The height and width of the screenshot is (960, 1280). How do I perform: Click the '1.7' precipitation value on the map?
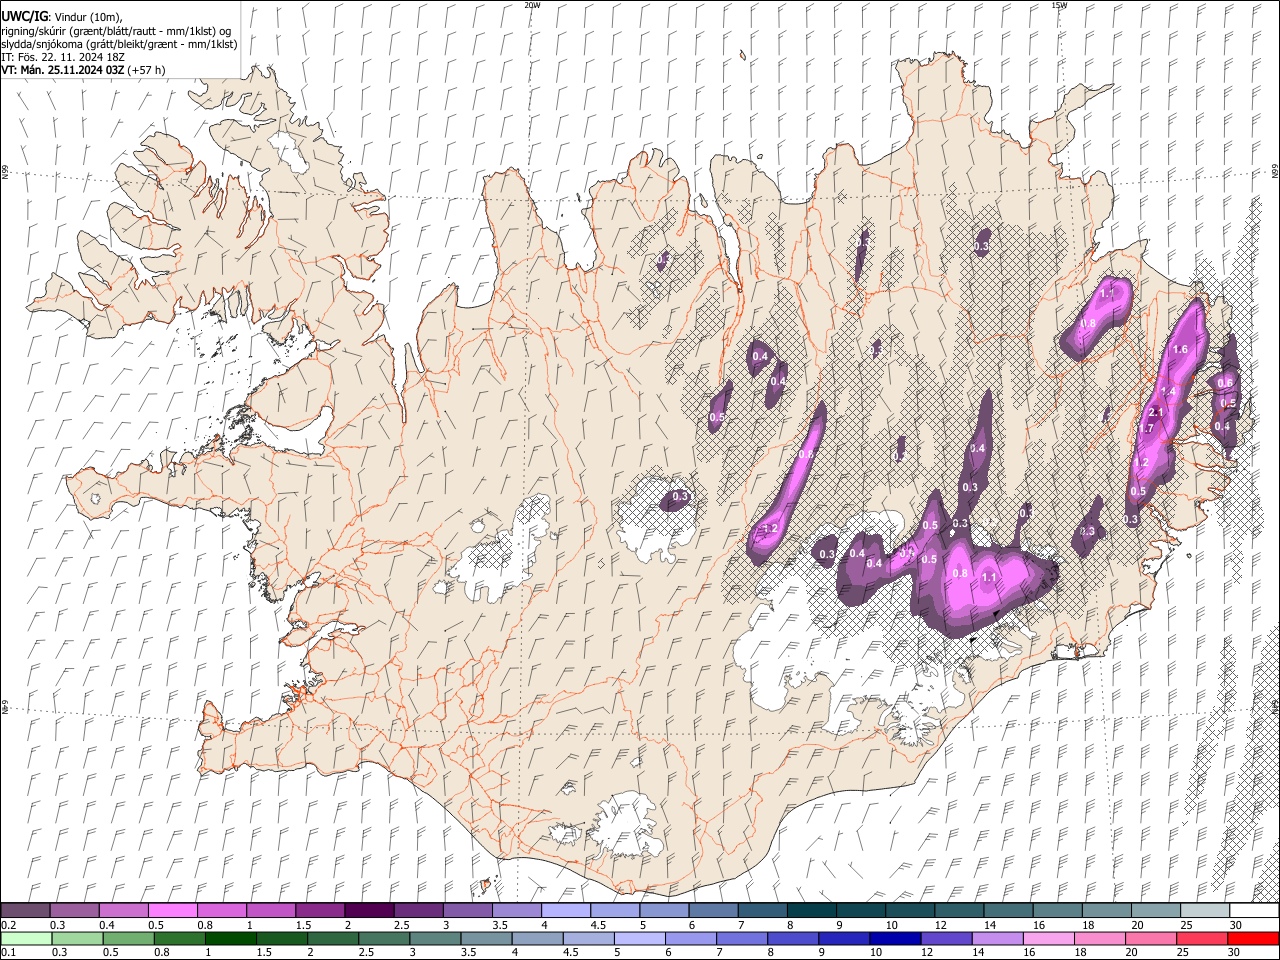pyautogui.click(x=1146, y=429)
